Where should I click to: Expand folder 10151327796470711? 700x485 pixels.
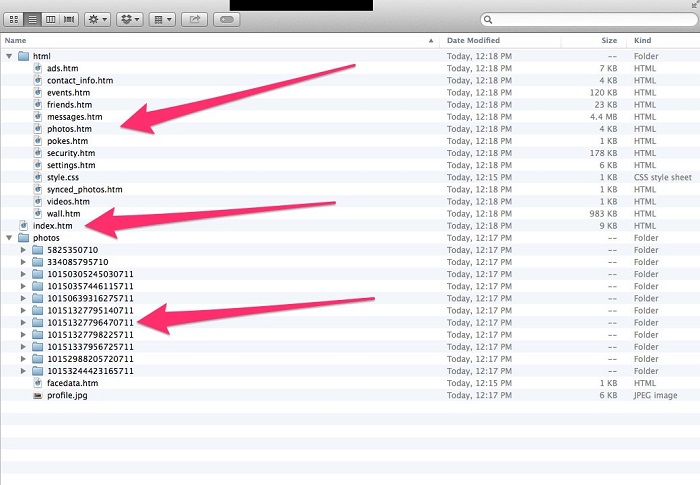pos(23,322)
